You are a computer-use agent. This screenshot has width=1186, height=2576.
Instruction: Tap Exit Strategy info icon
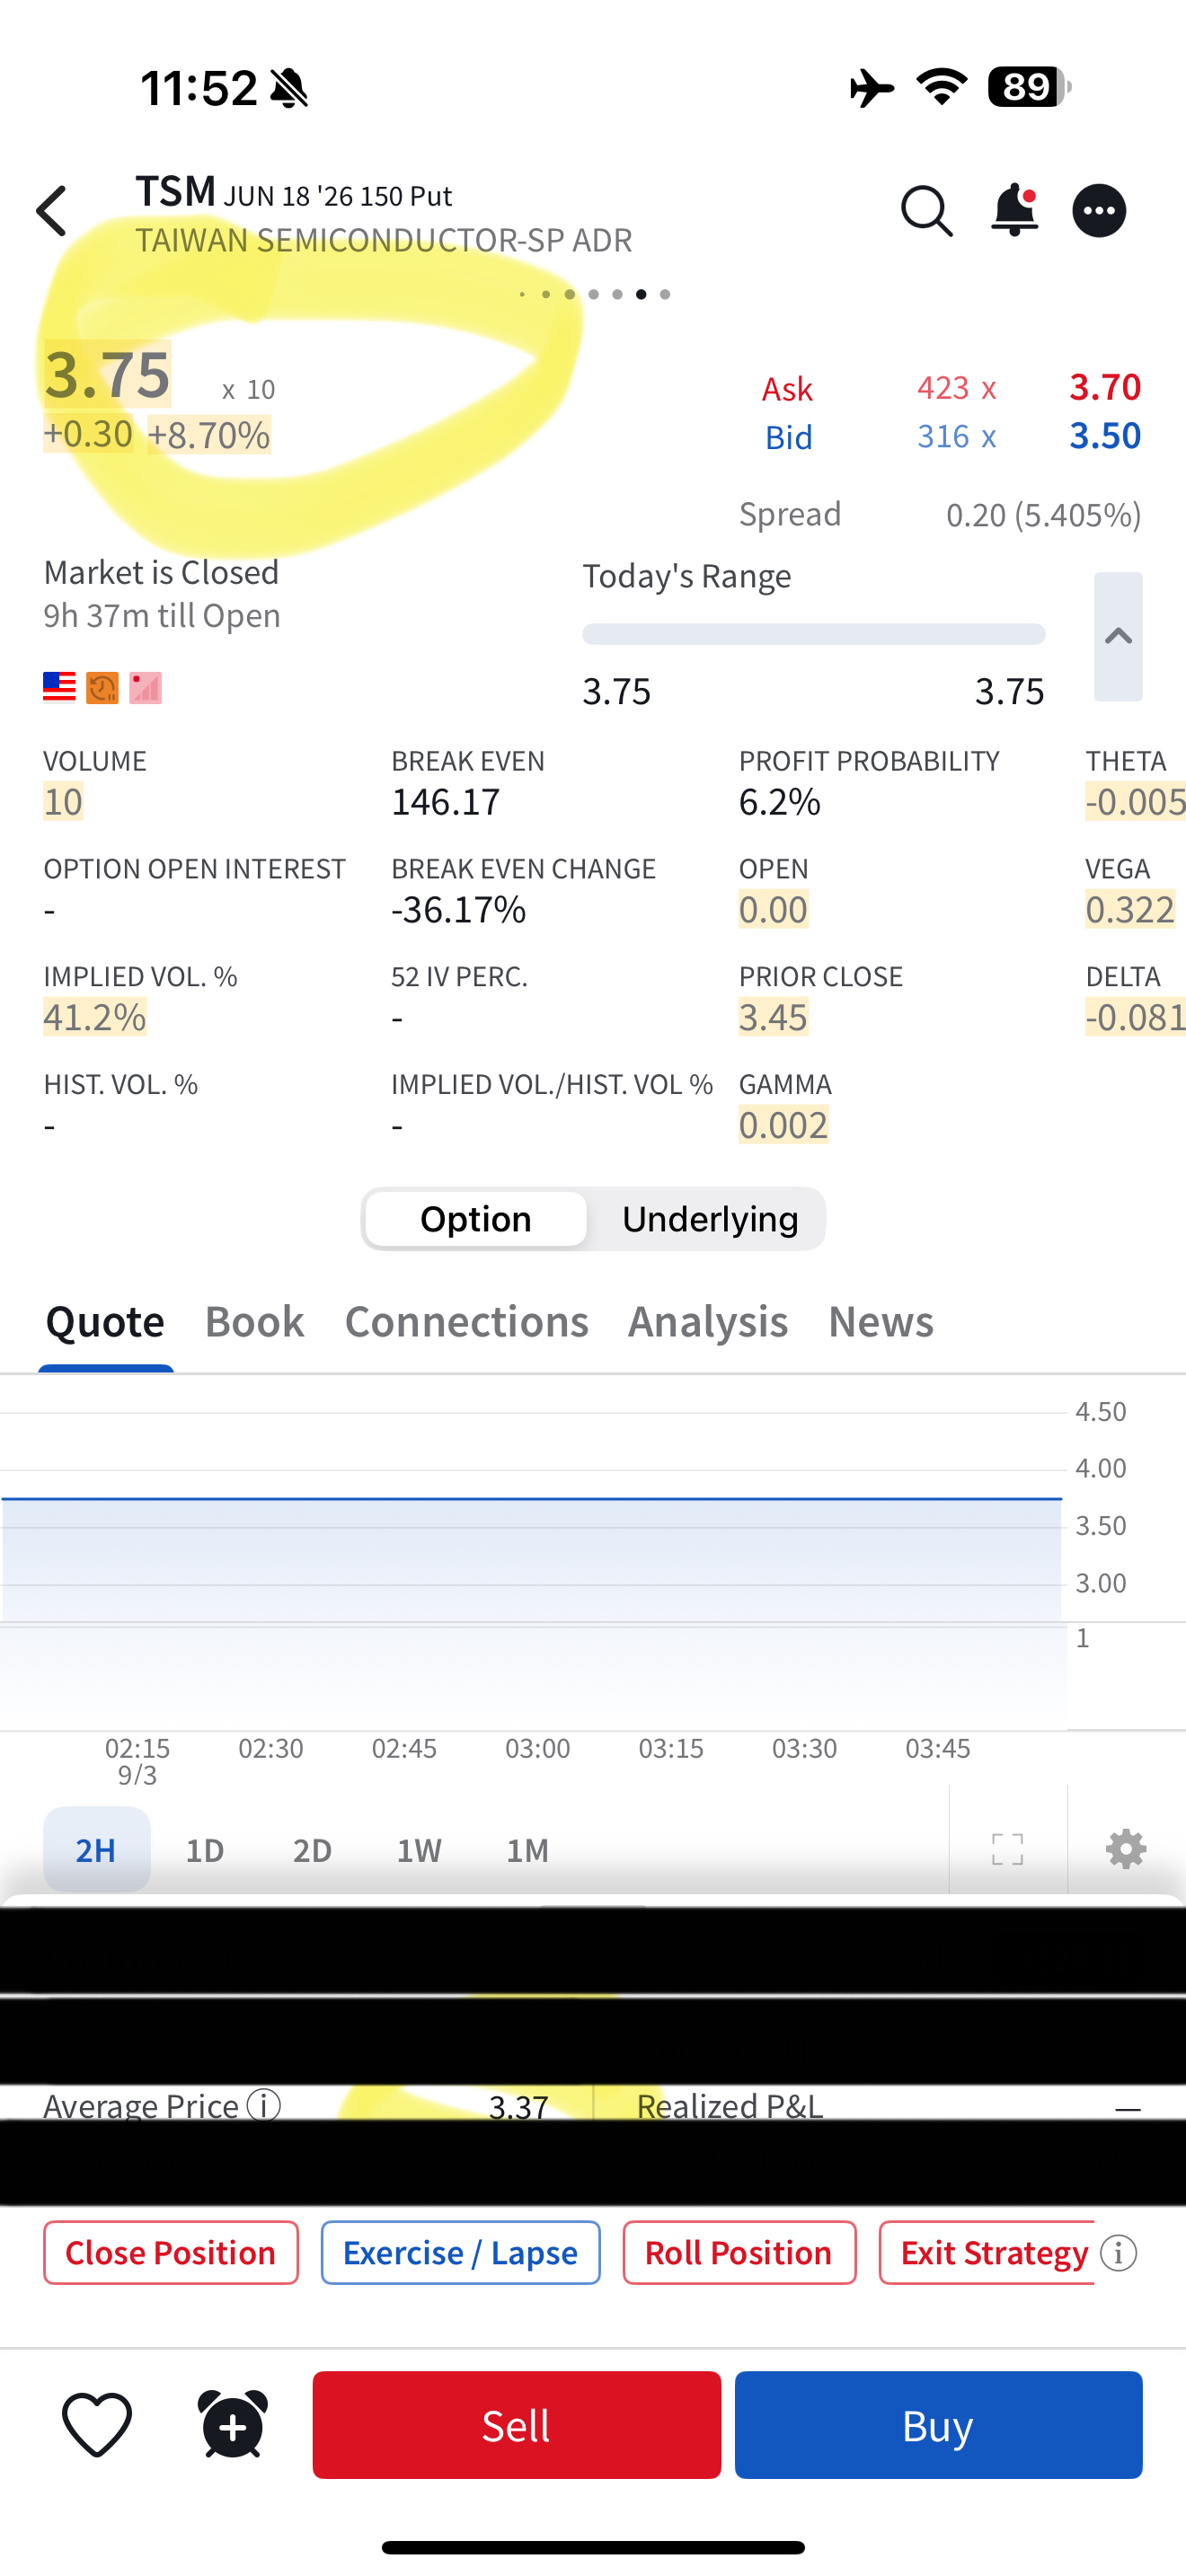point(1119,2253)
